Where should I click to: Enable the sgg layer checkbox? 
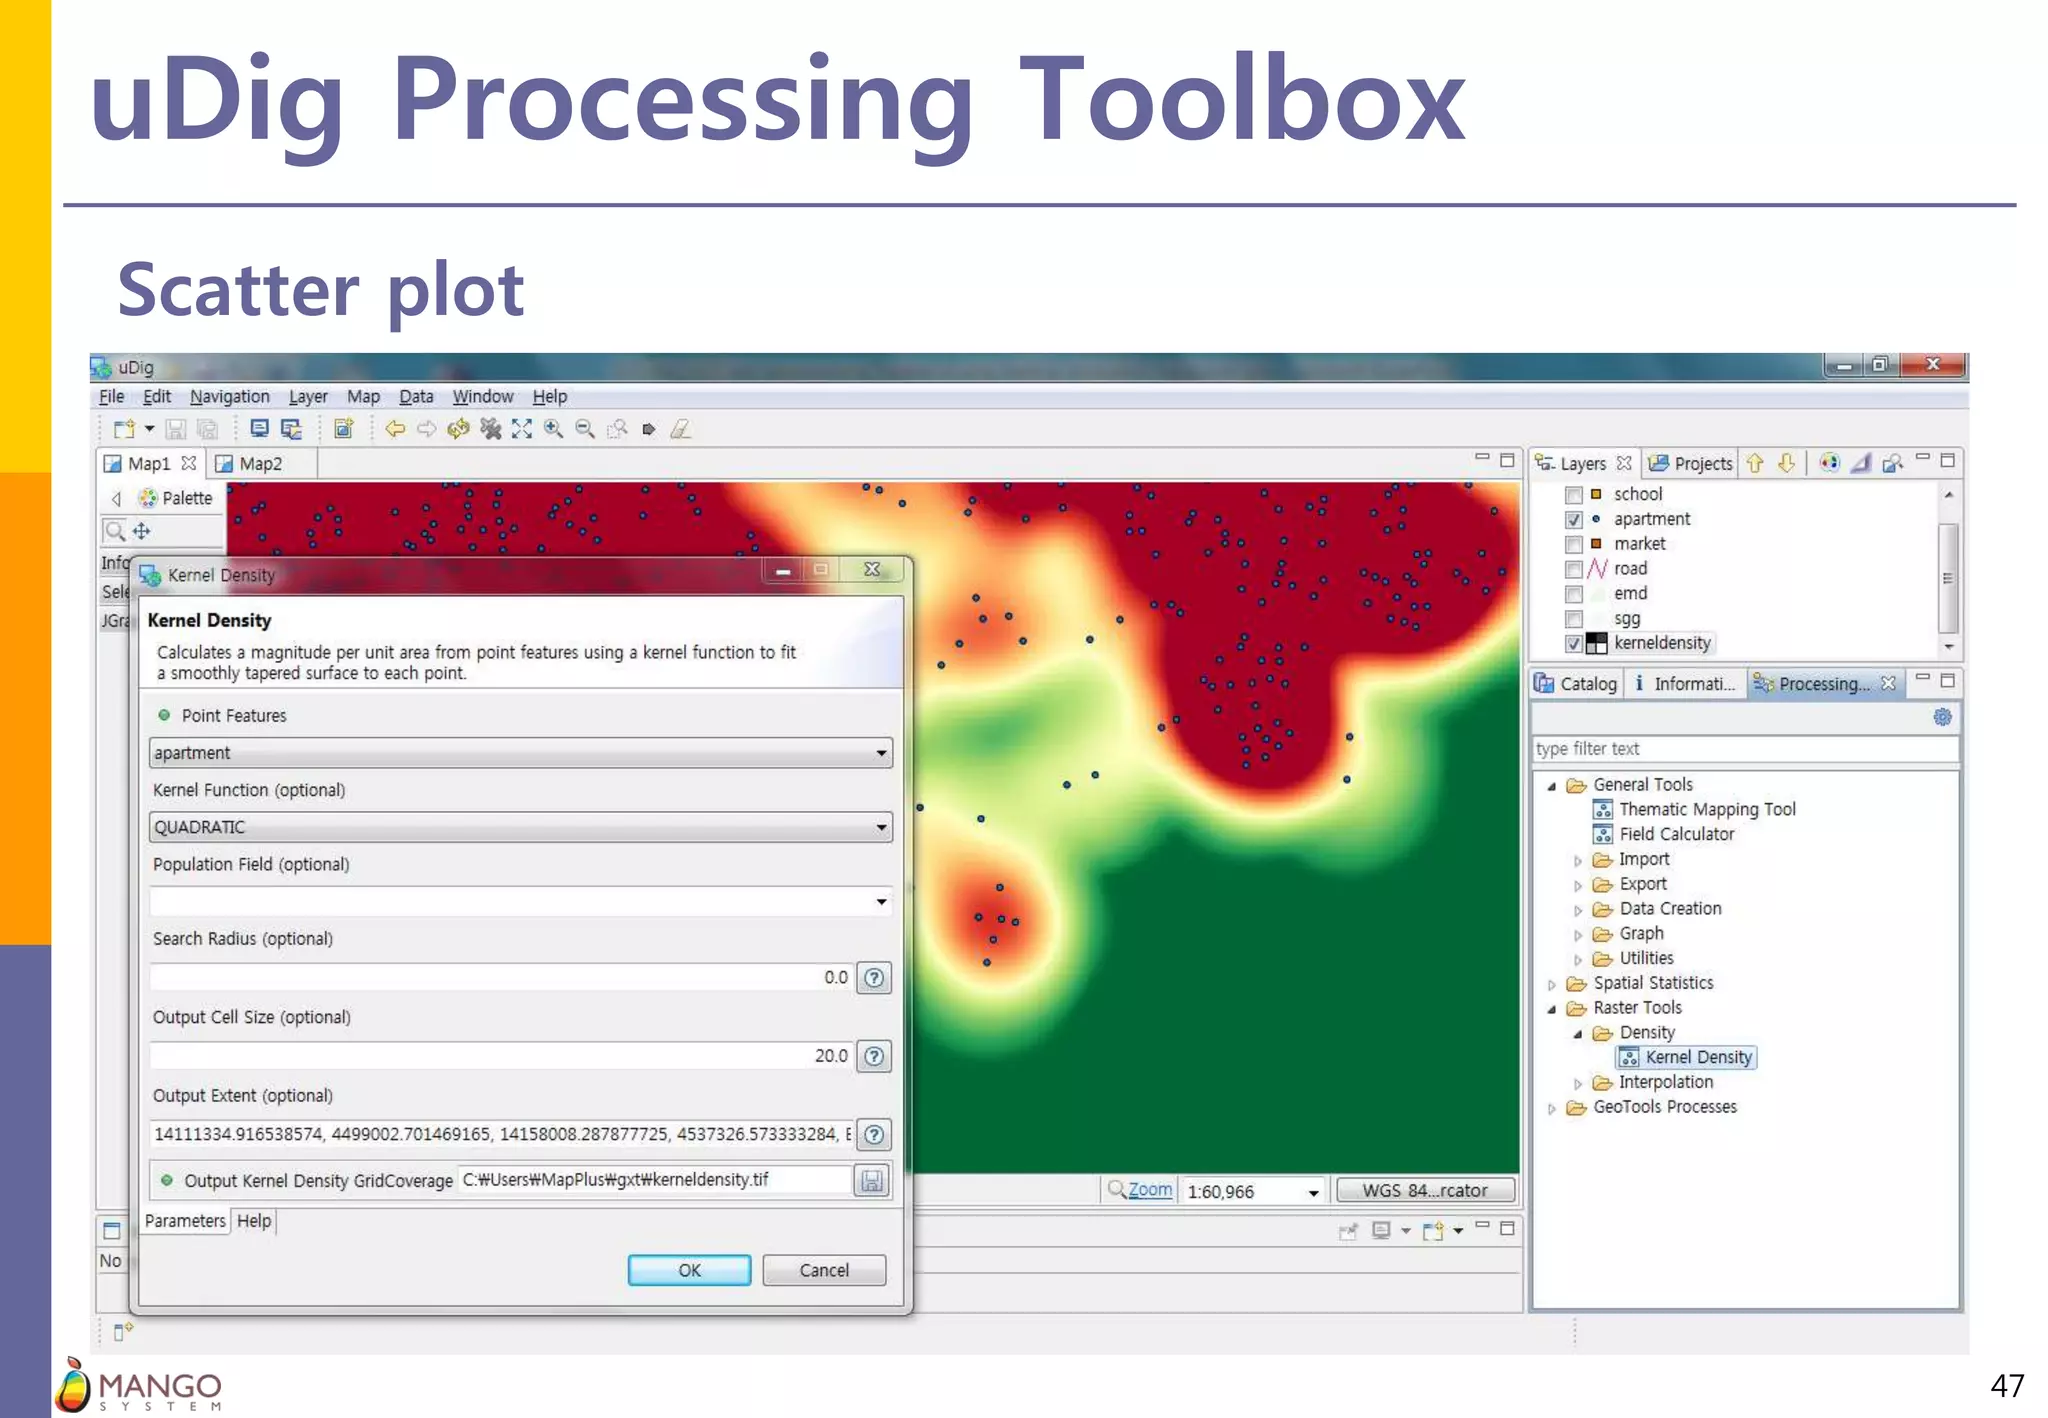tap(1573, 619)
